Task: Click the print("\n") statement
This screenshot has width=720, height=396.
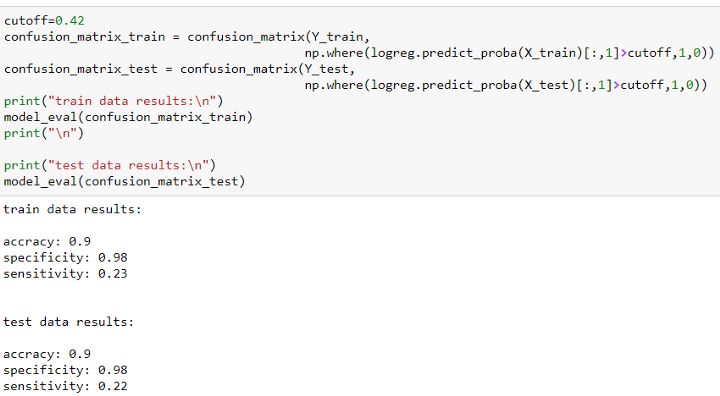Action: coord(44,133)
